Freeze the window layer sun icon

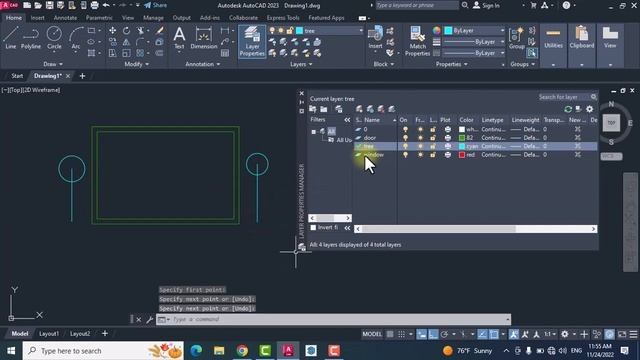pos(420,155)
